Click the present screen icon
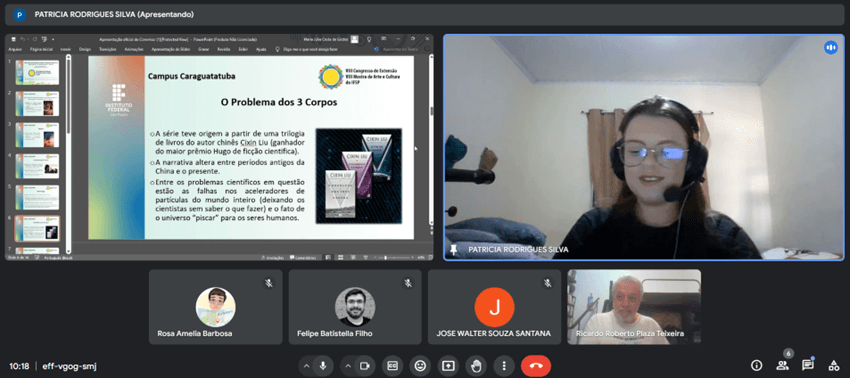 tap(448, 366)
